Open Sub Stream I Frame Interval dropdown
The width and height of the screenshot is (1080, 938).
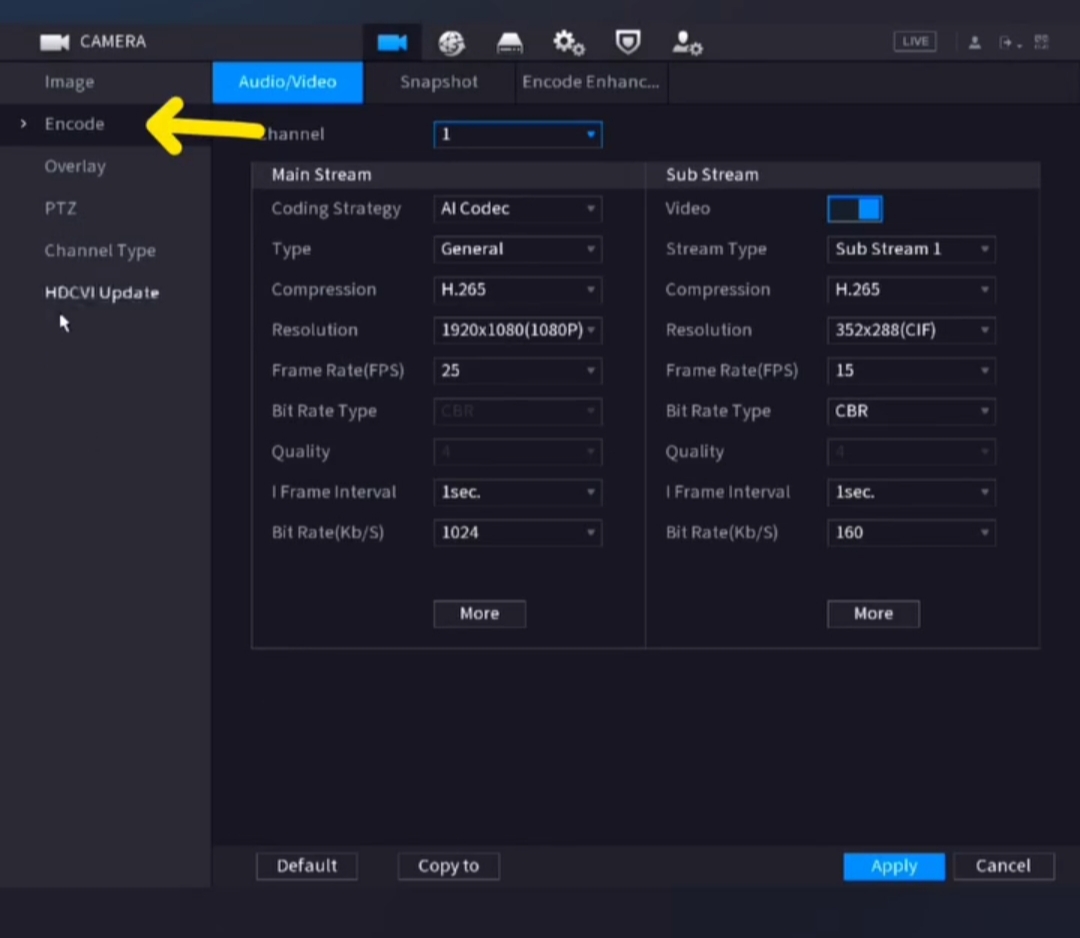coord(911,492)
